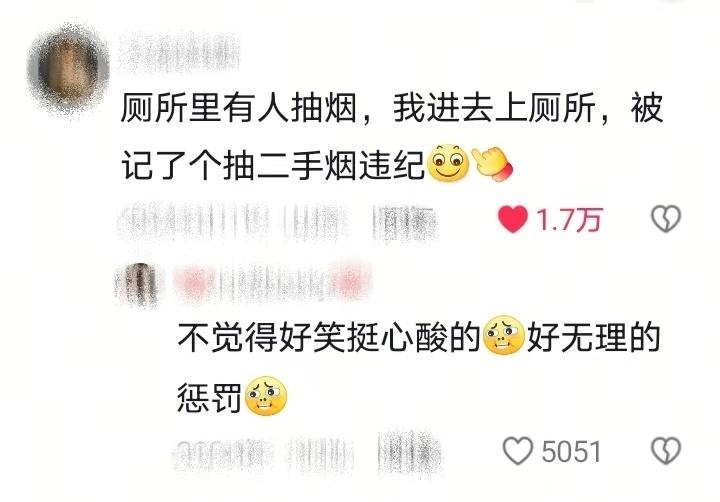This screenshot has height=502, width=720.
Task: Select the reply text 不觉得好笑挺心酸的
Action: click(329, 337)
